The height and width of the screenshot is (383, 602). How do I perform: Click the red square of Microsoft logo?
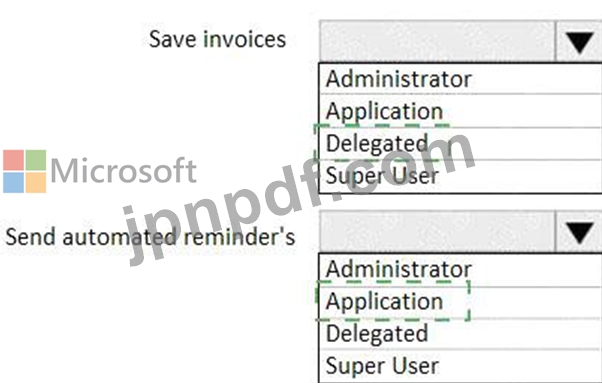[13, 160]
